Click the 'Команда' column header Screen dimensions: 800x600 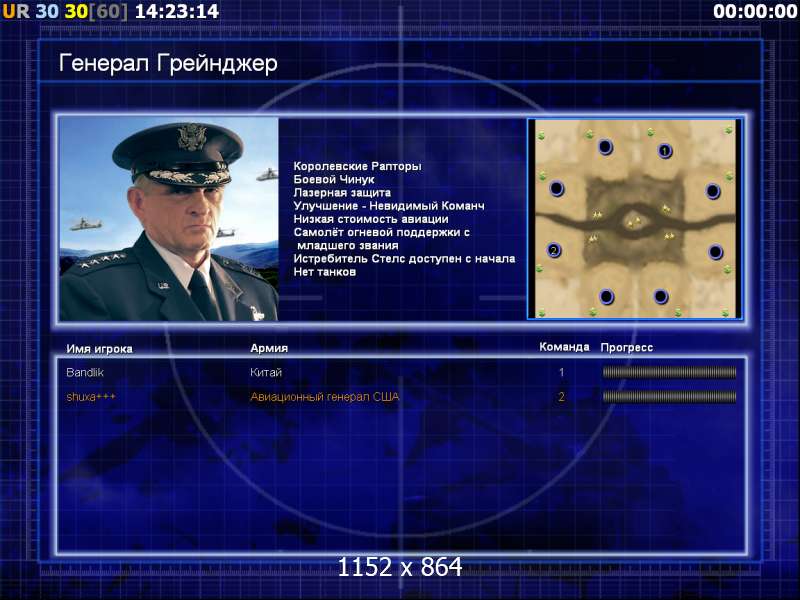pos(564,347)
